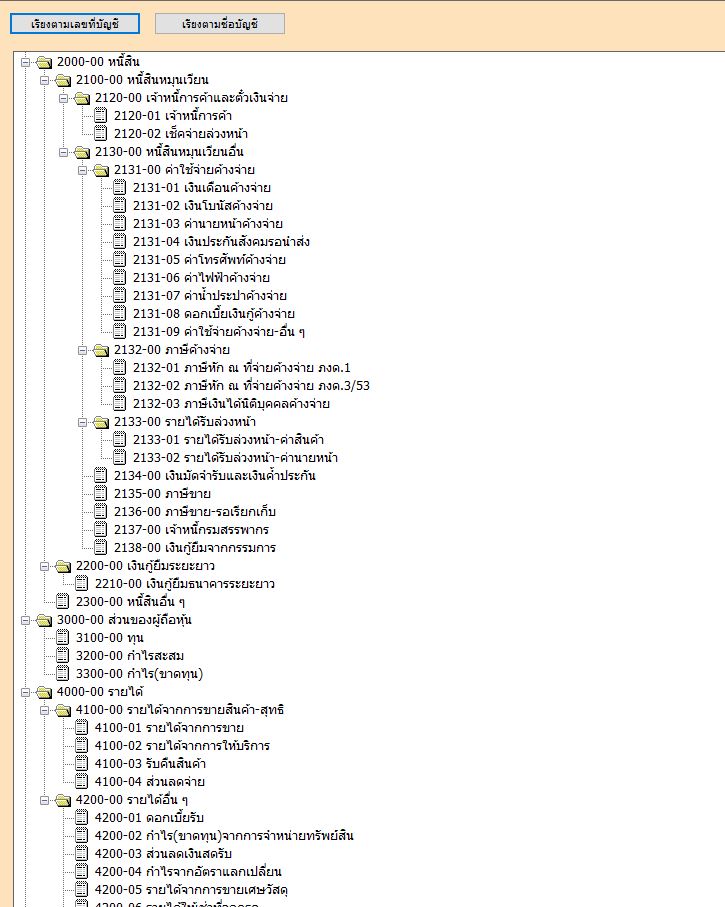Collapse the 2000-00 หนี้สิน tree node
This screenshot has height=907, width=725.
[26, 62]
